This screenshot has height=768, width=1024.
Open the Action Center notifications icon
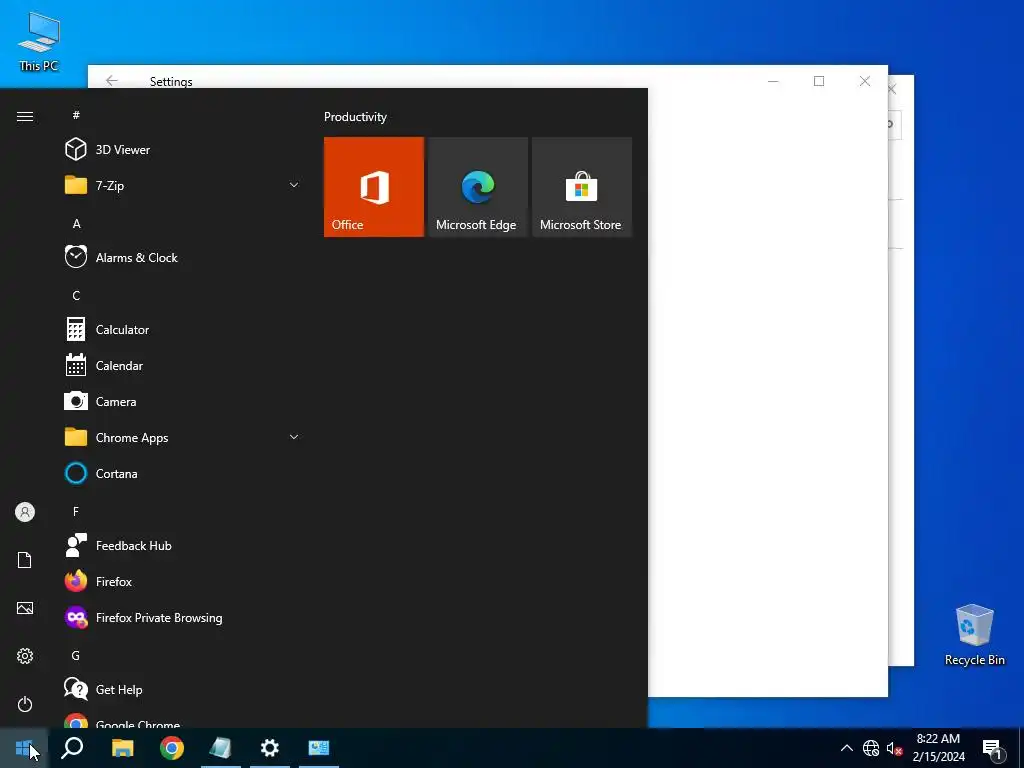(993, 750)
